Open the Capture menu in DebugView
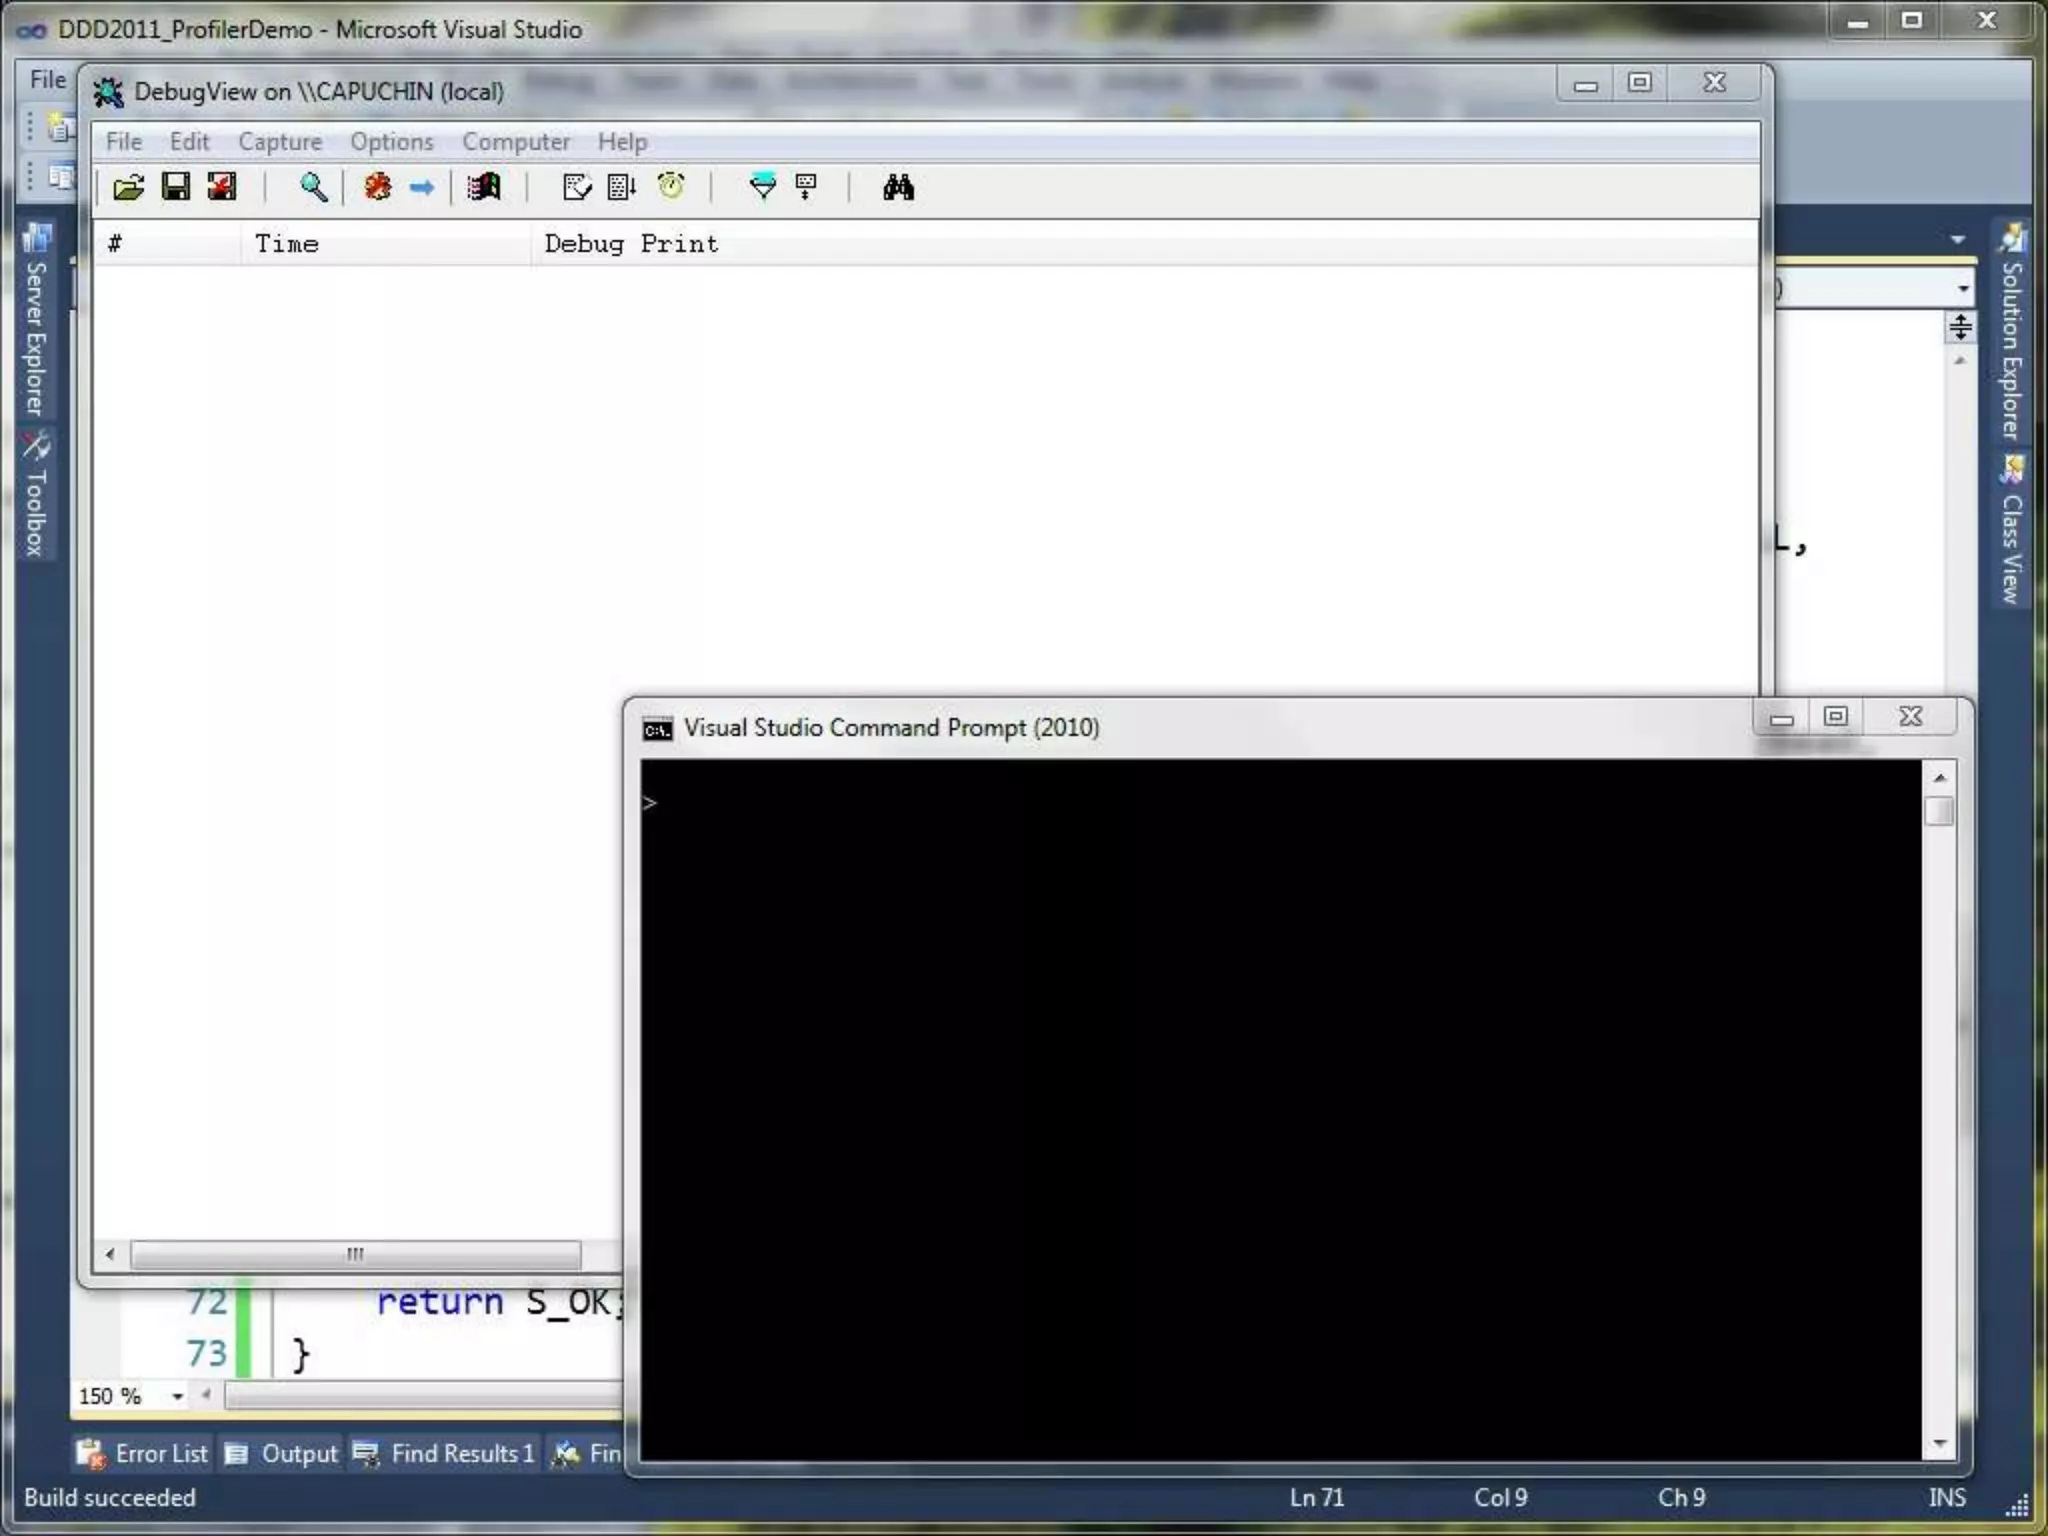Image resolution: width=2048 pixels, height=1536 pixels. tap(279, 142)
